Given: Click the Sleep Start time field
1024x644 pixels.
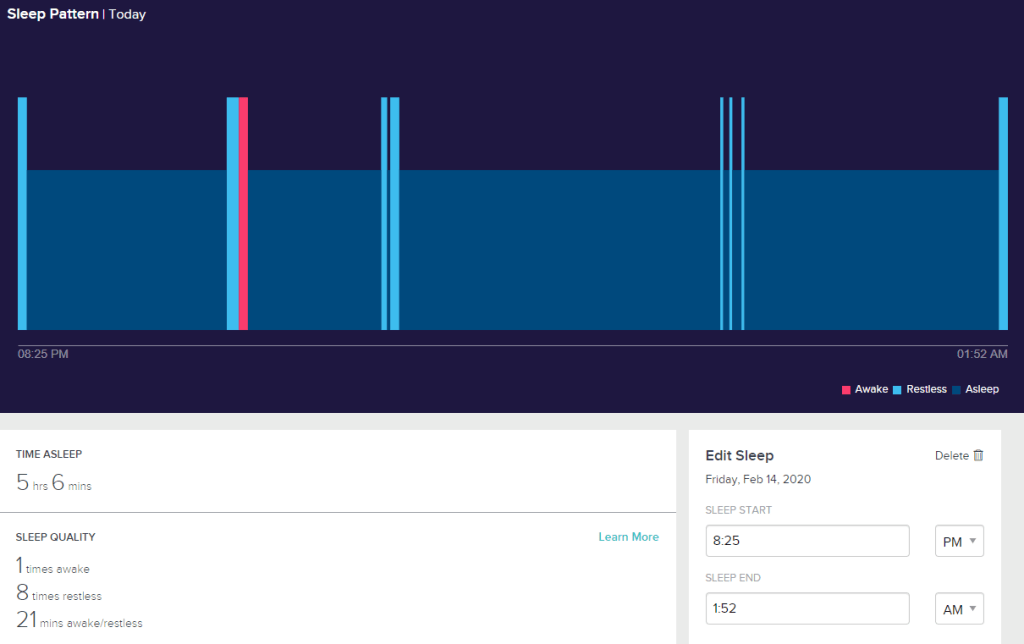Looking at the screenshot, I should [x=807, y=541].
